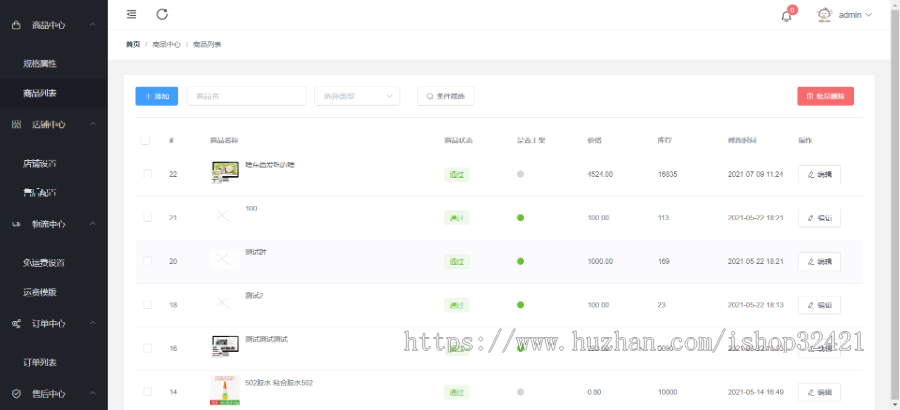Toggle on-sale dot for row 14
The height and width of the screenshot is (410, 900).
(x=520, y=392)
